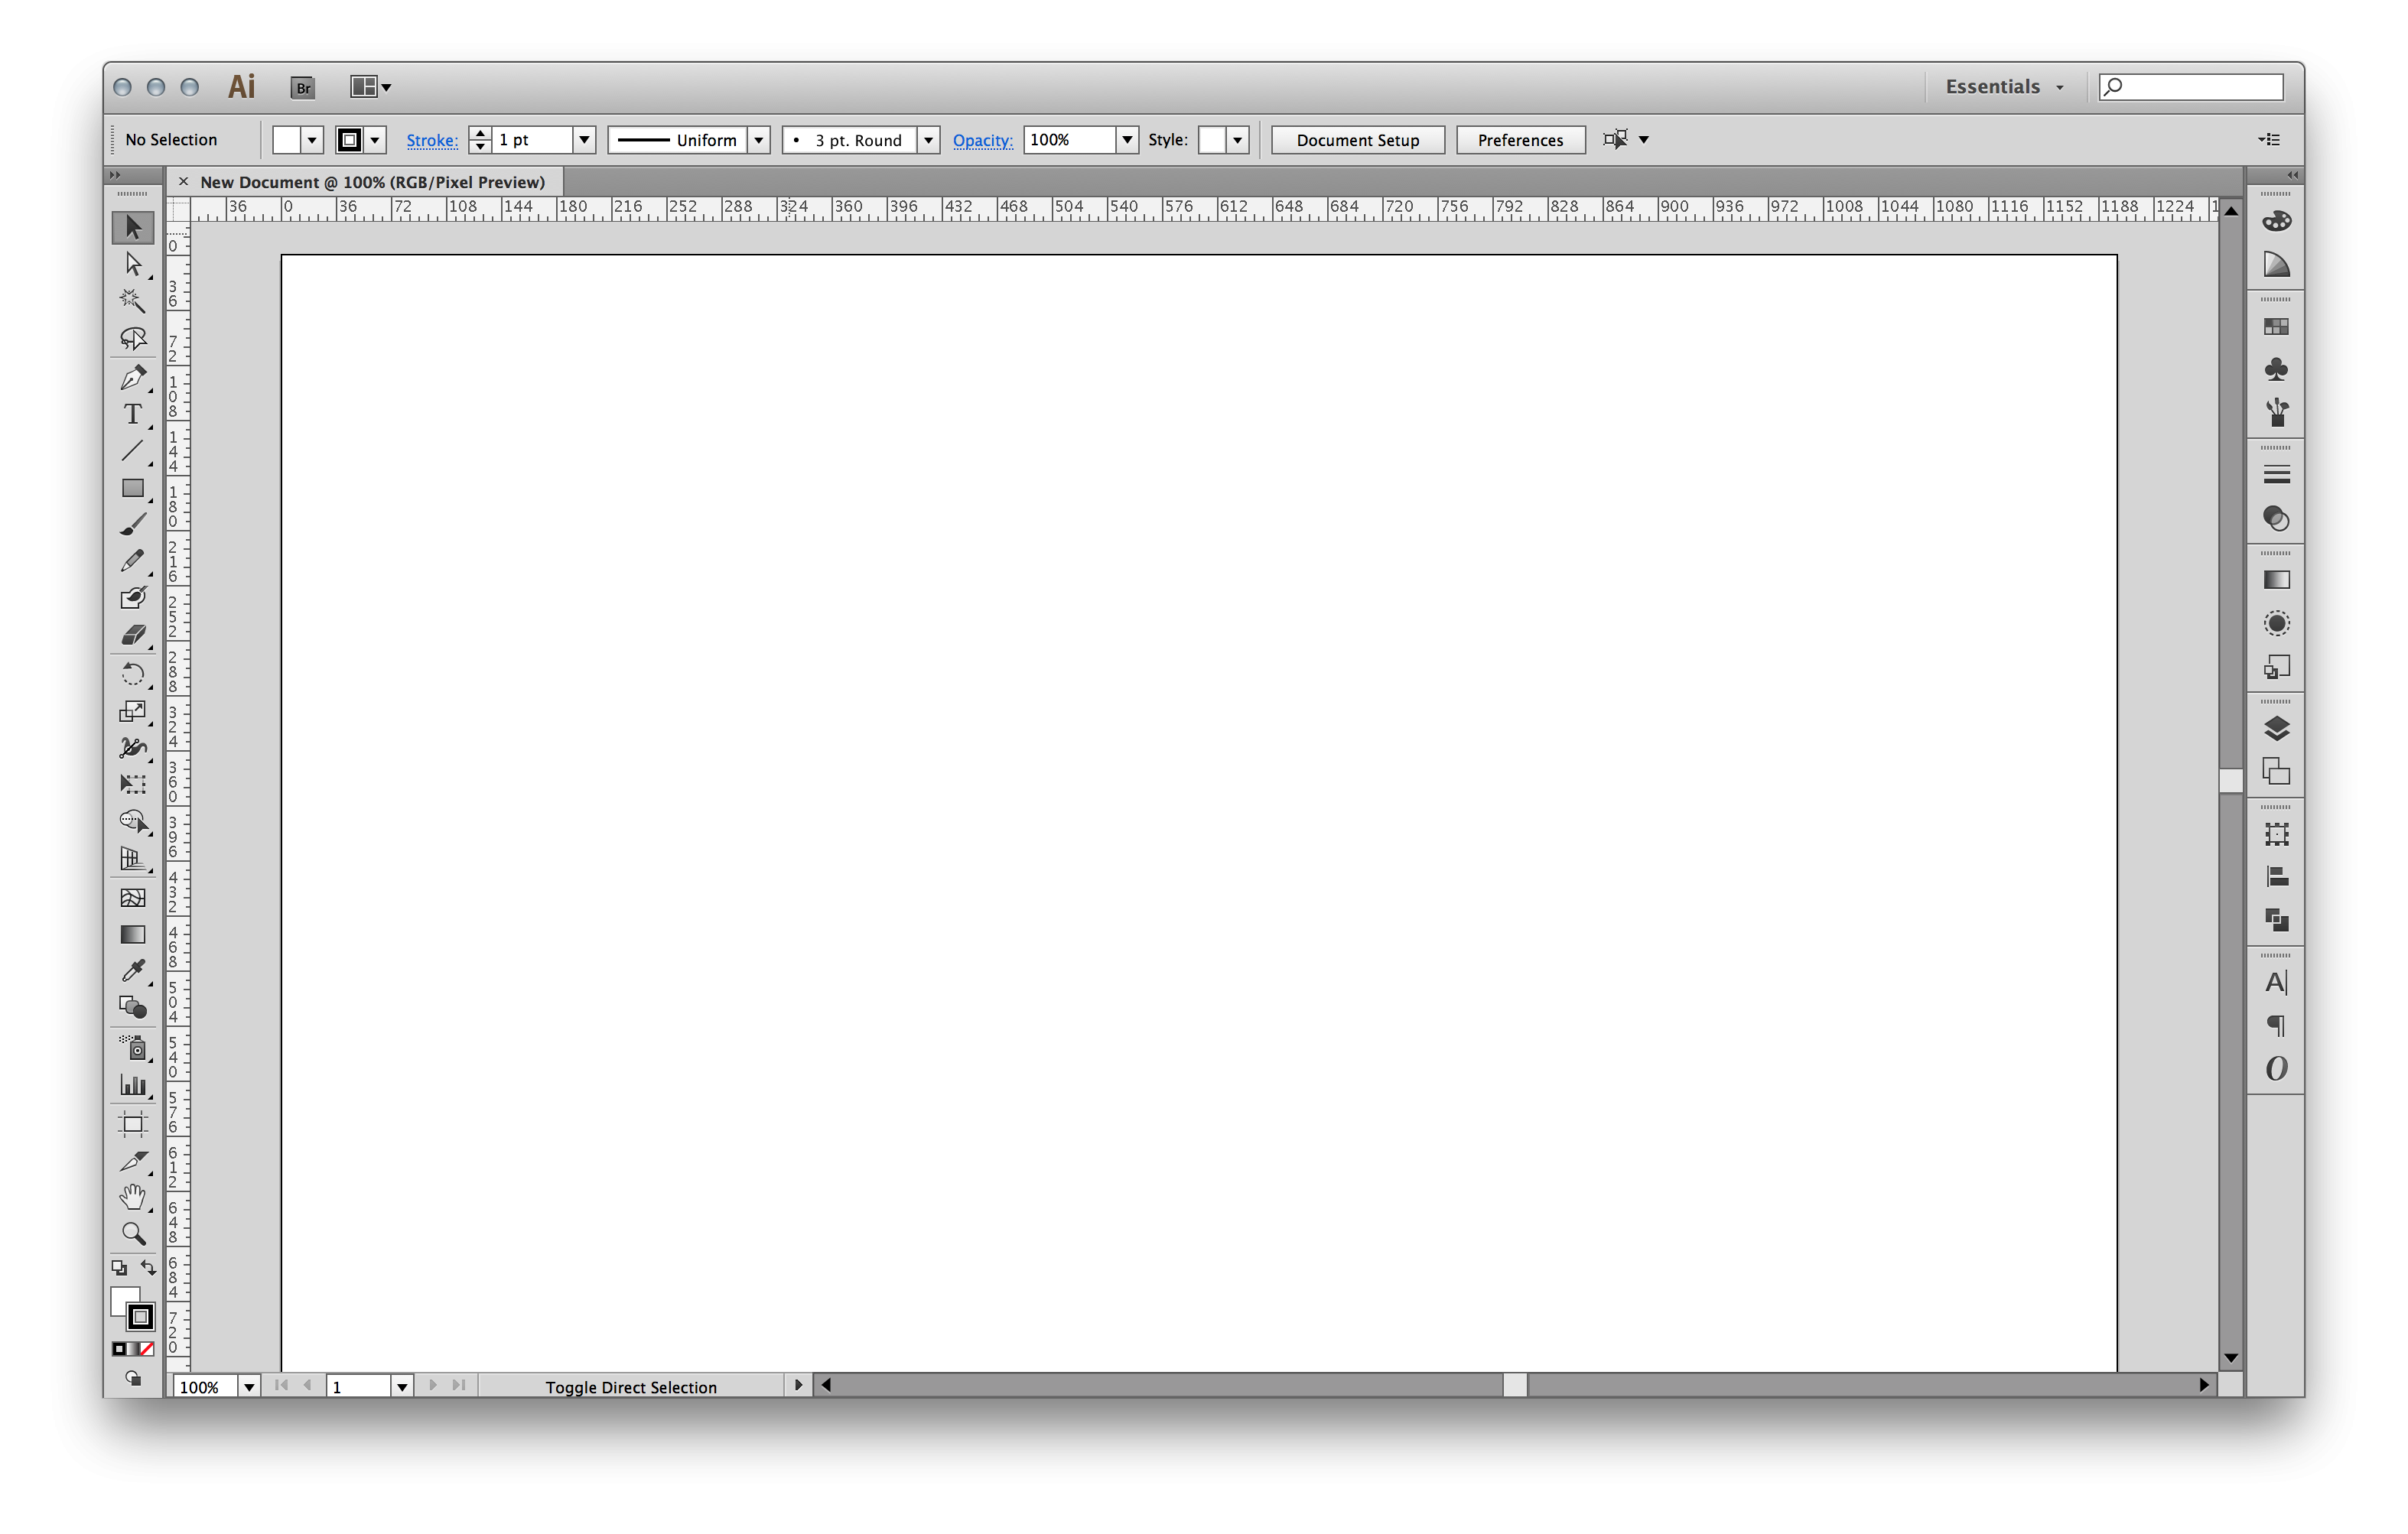Viewport: 2408px width, 1534px height.
Task: Click the Stroke swatch in toolbox
Action: click(141, 1317)
